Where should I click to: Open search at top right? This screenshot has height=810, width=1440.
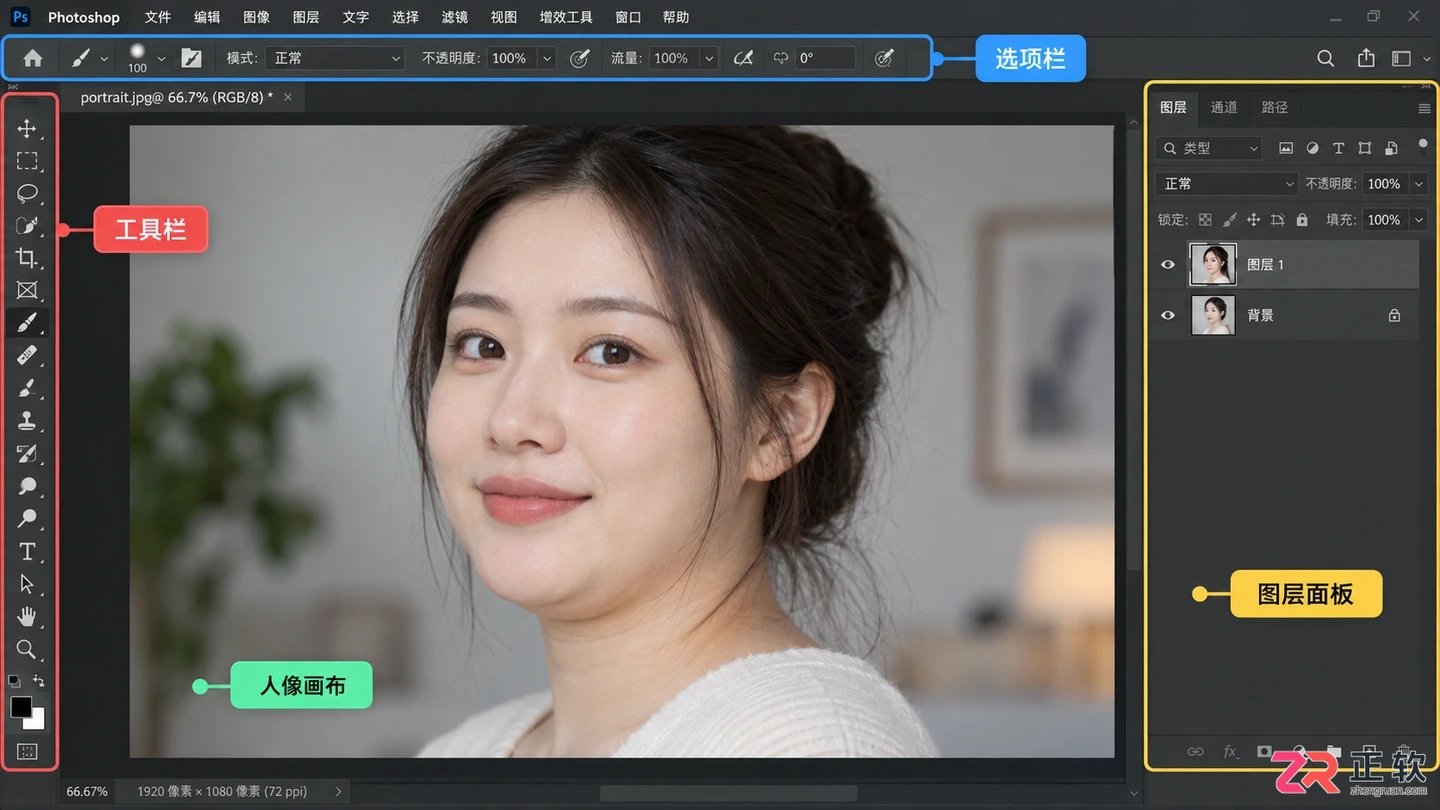[1325, 58]
